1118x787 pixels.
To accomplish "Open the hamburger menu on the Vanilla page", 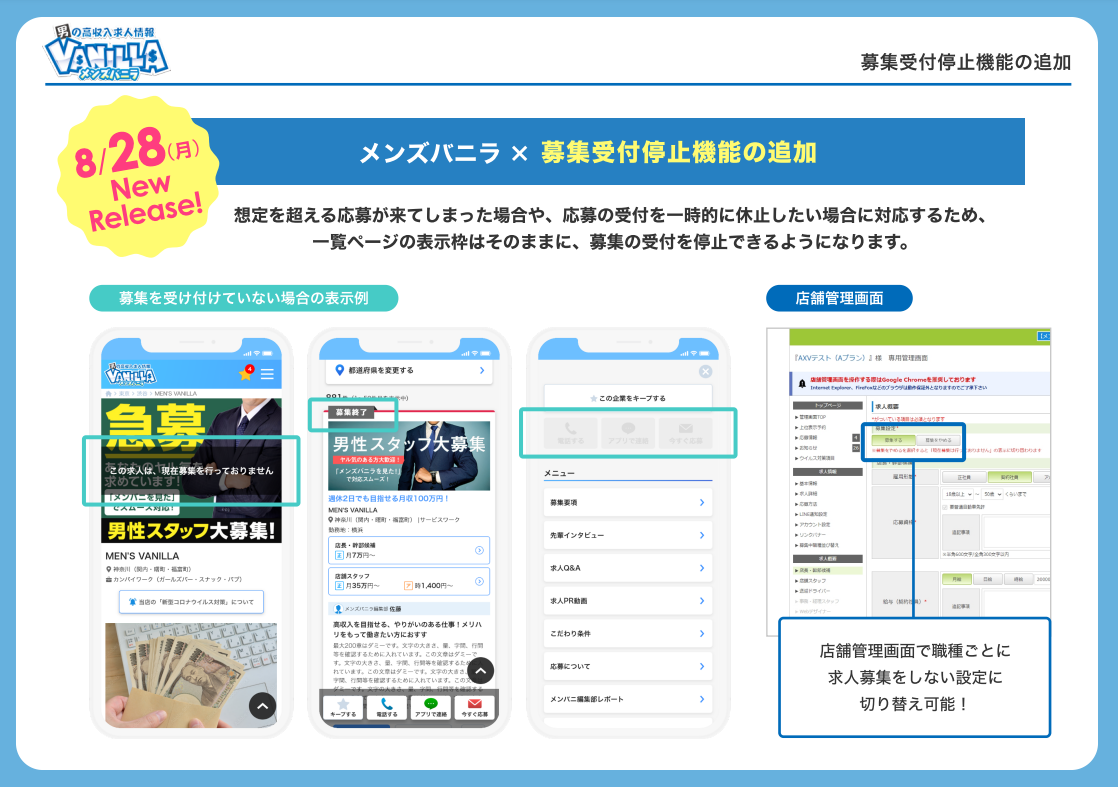I will [x=267, y=374].
